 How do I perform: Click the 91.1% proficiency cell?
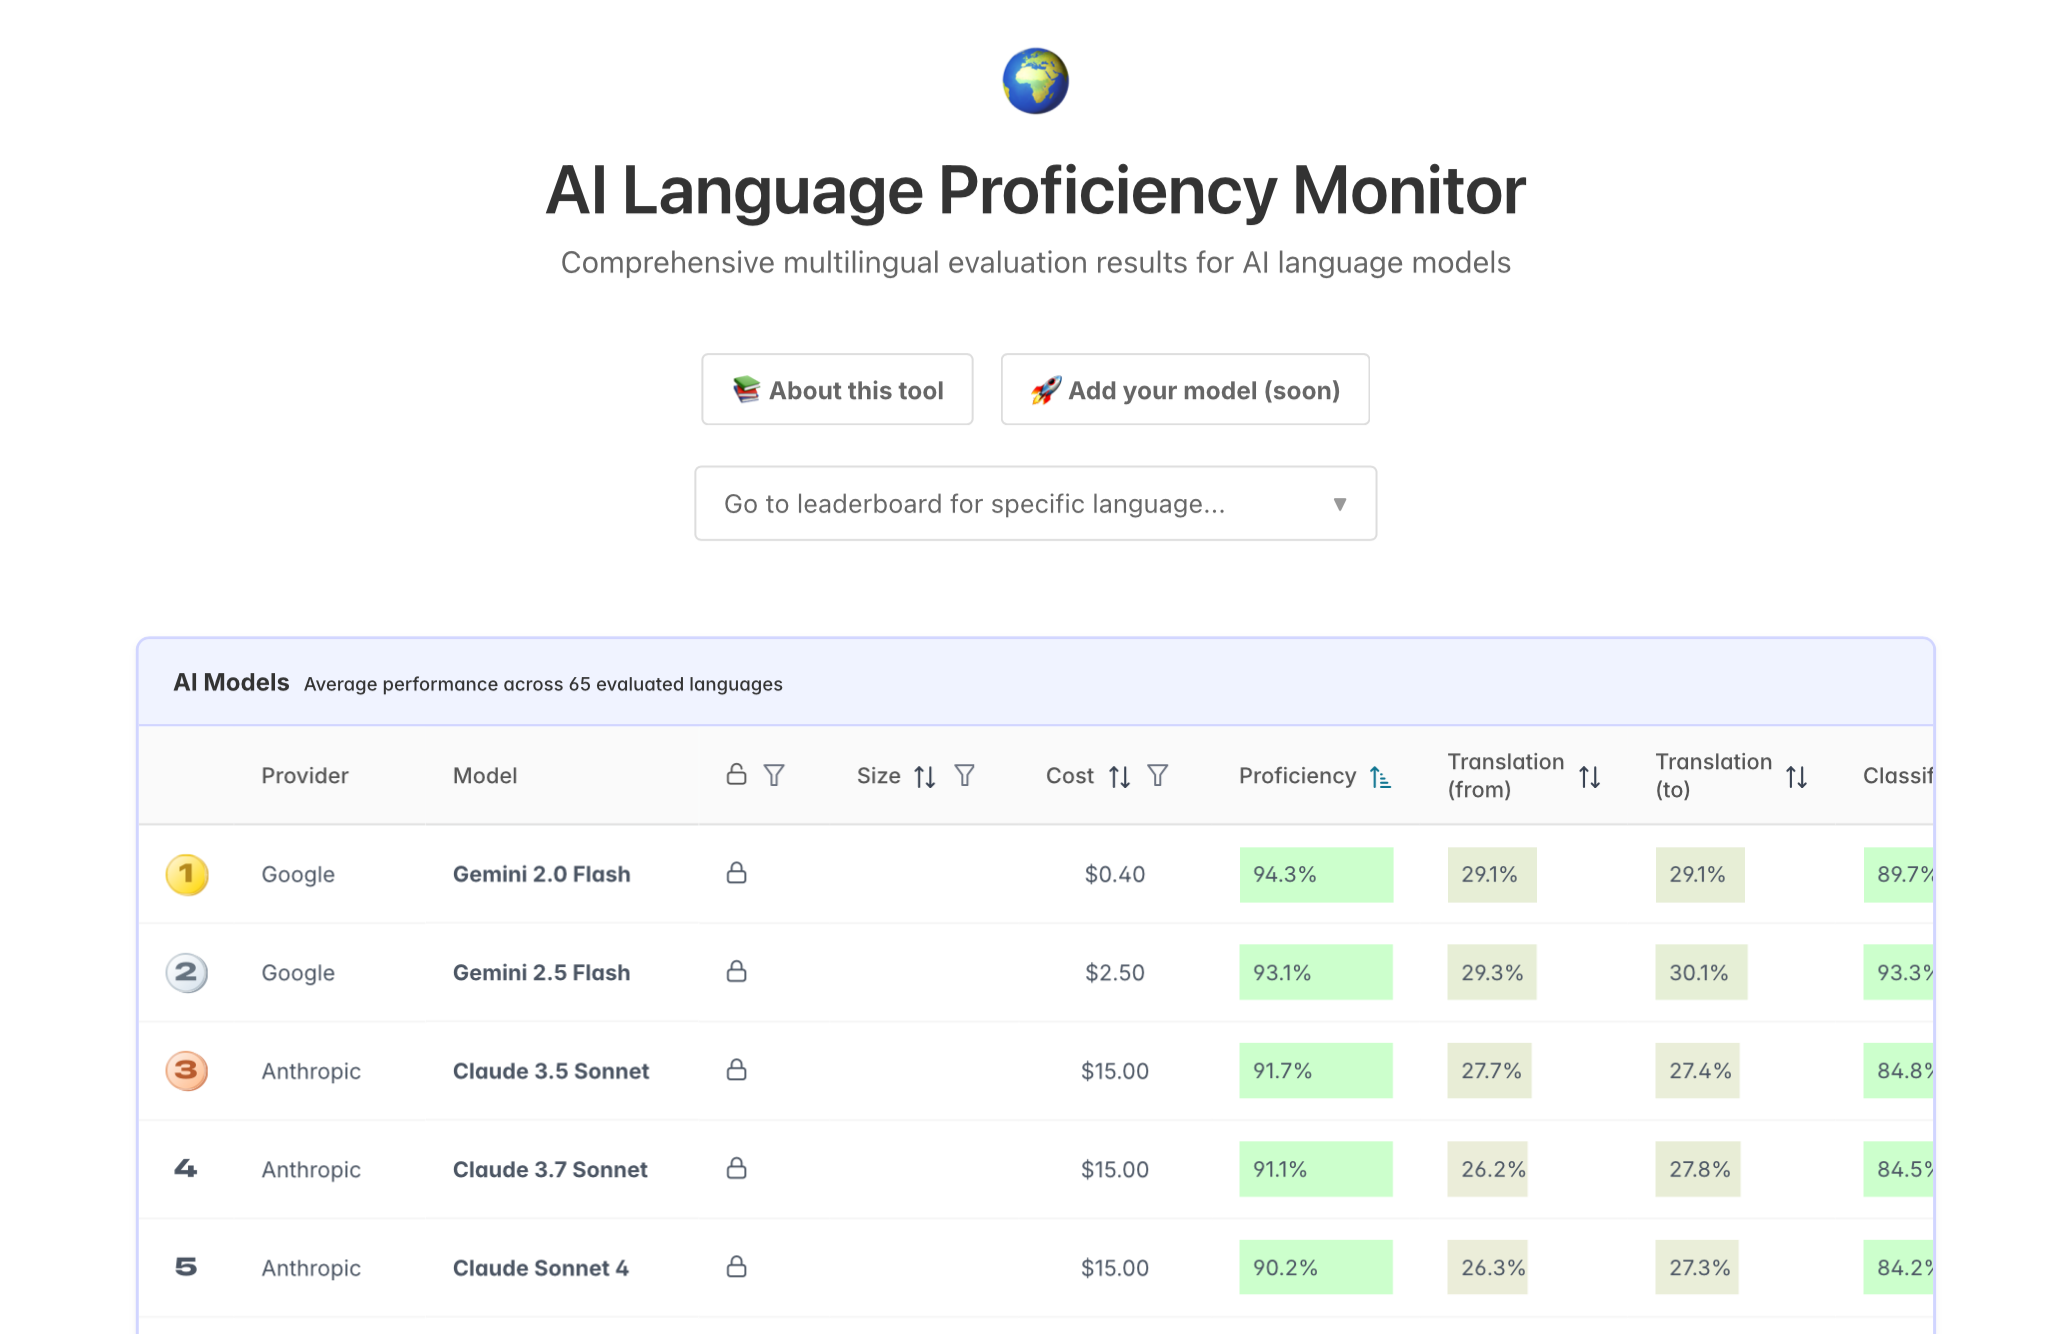pos(1316,1169)
